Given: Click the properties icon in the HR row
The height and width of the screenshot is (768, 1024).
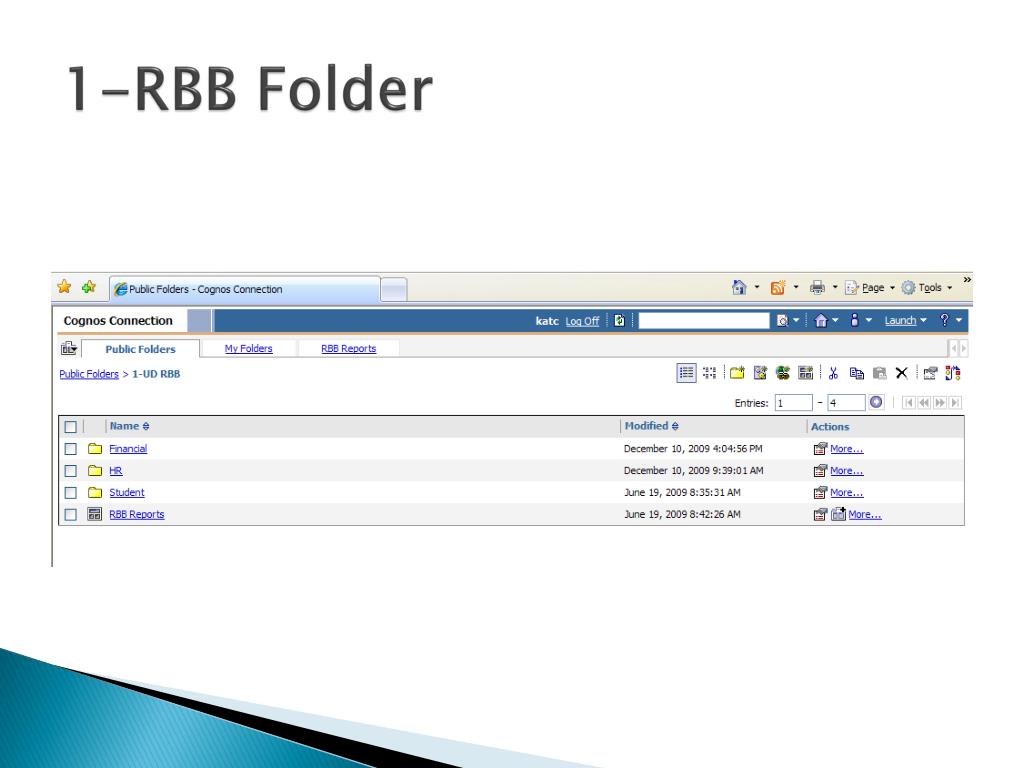Looking at the screenshot, I should pos(820,470).
